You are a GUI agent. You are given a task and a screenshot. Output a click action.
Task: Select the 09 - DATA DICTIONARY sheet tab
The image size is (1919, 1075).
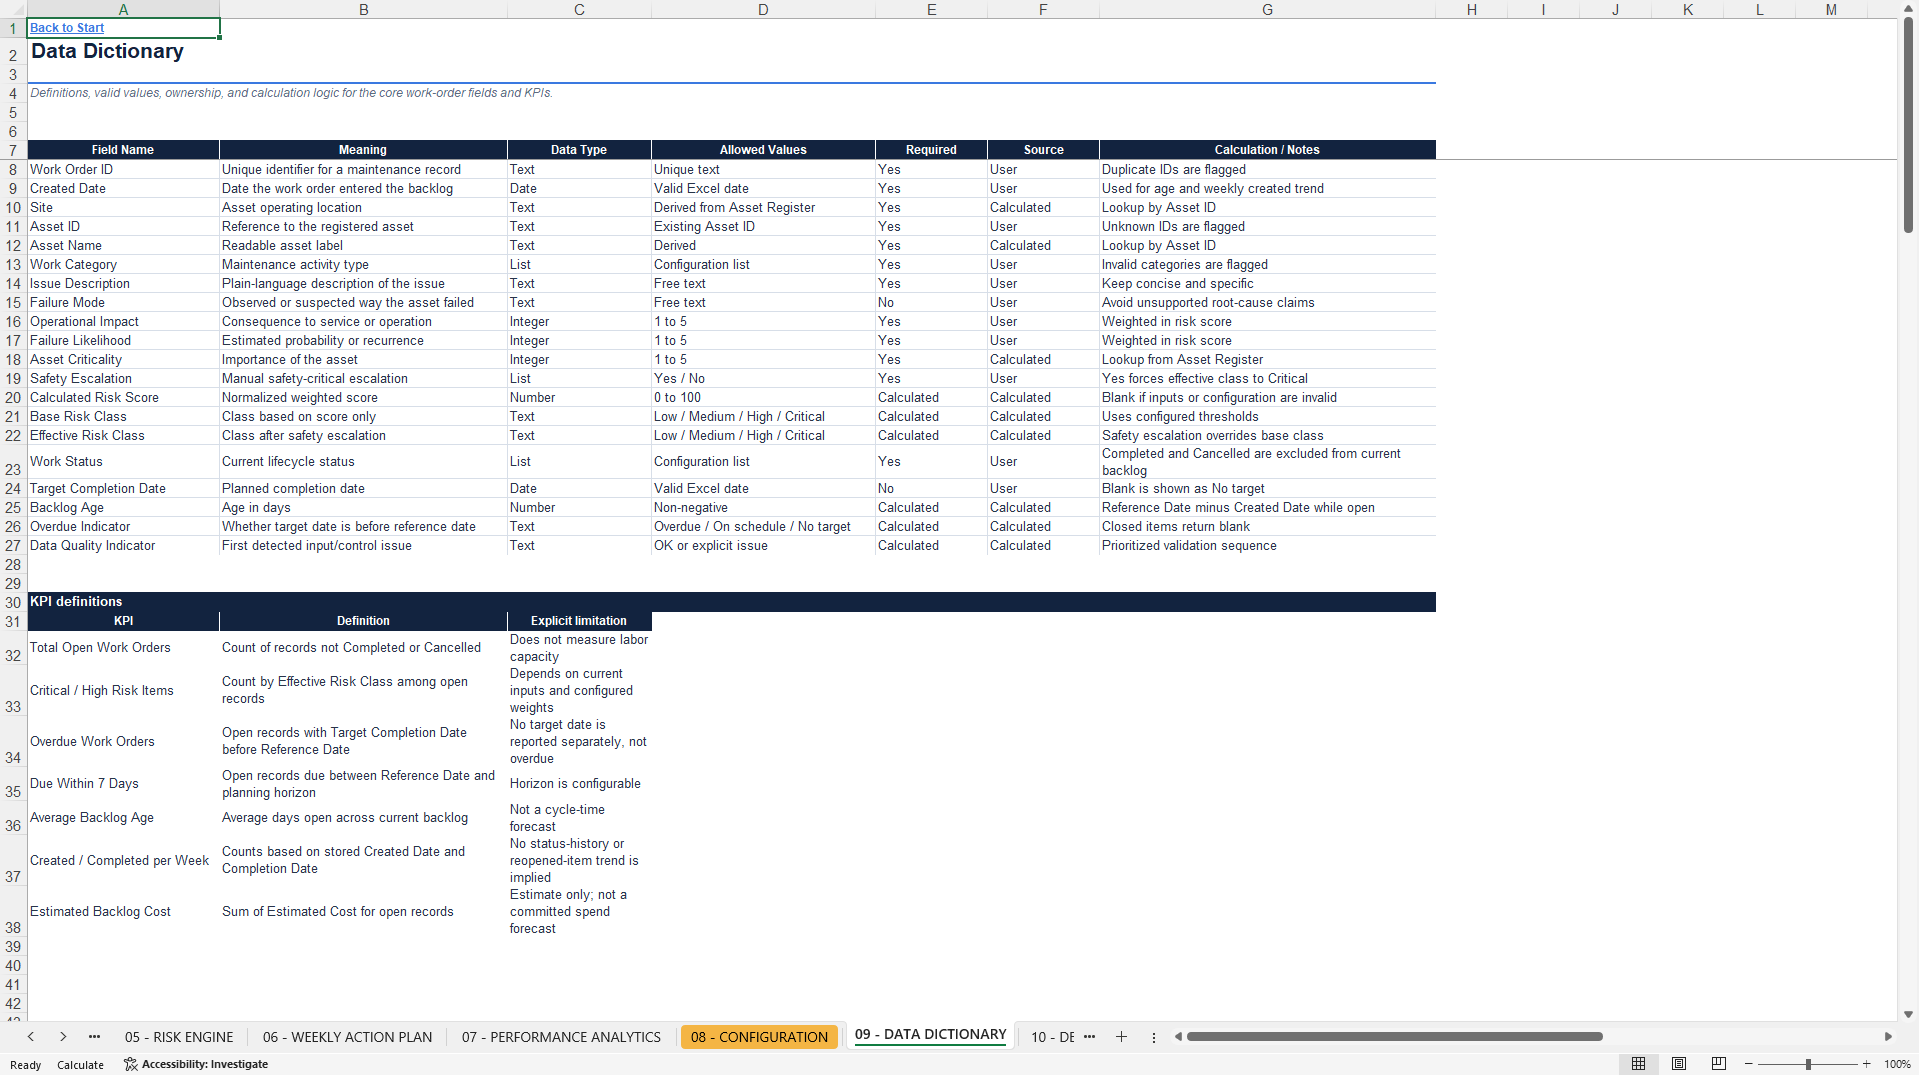coord(930,1035)
